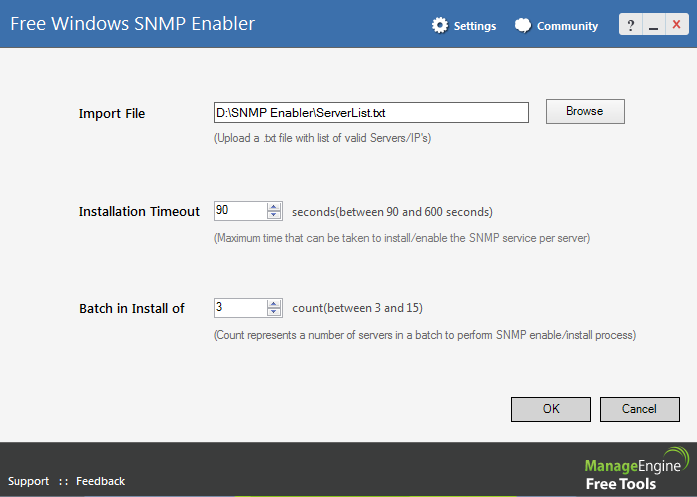Screen dimensions: 697x497
Task: Decrease the batch count with down arrow
Action: click(274, 312)
